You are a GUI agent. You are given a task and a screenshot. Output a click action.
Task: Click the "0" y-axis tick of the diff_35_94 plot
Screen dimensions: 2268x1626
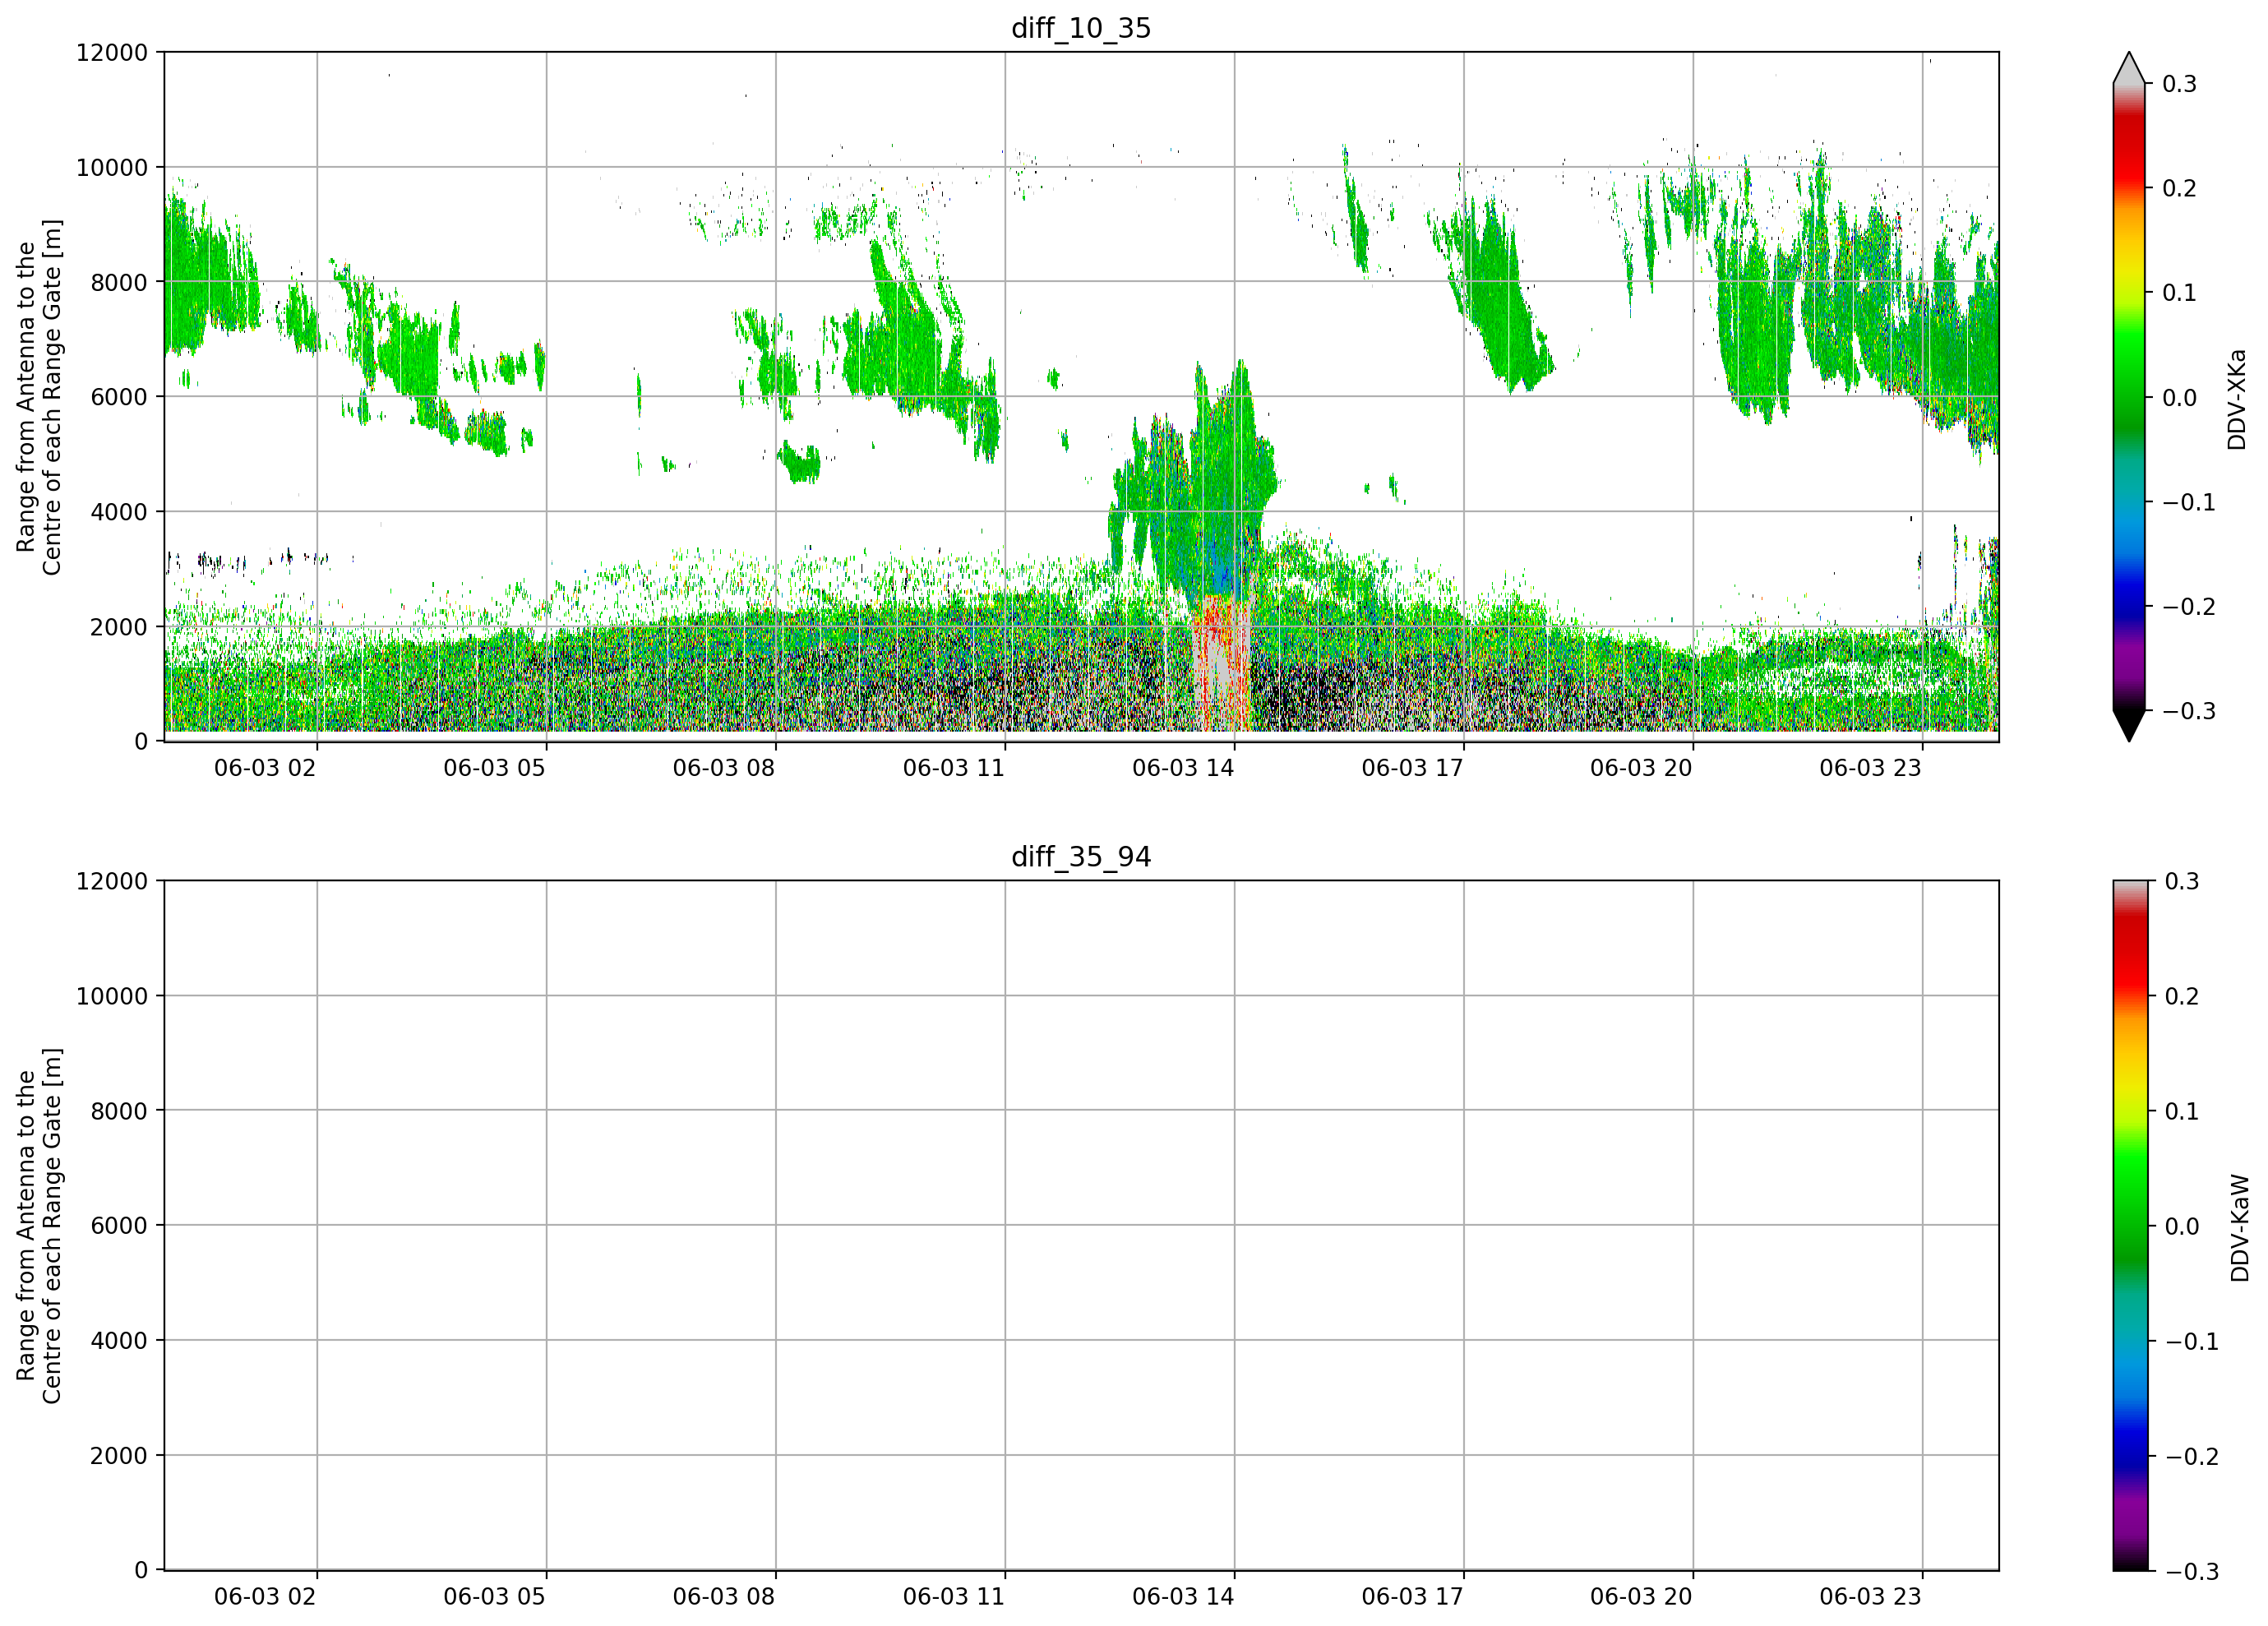pos(141,1571)
